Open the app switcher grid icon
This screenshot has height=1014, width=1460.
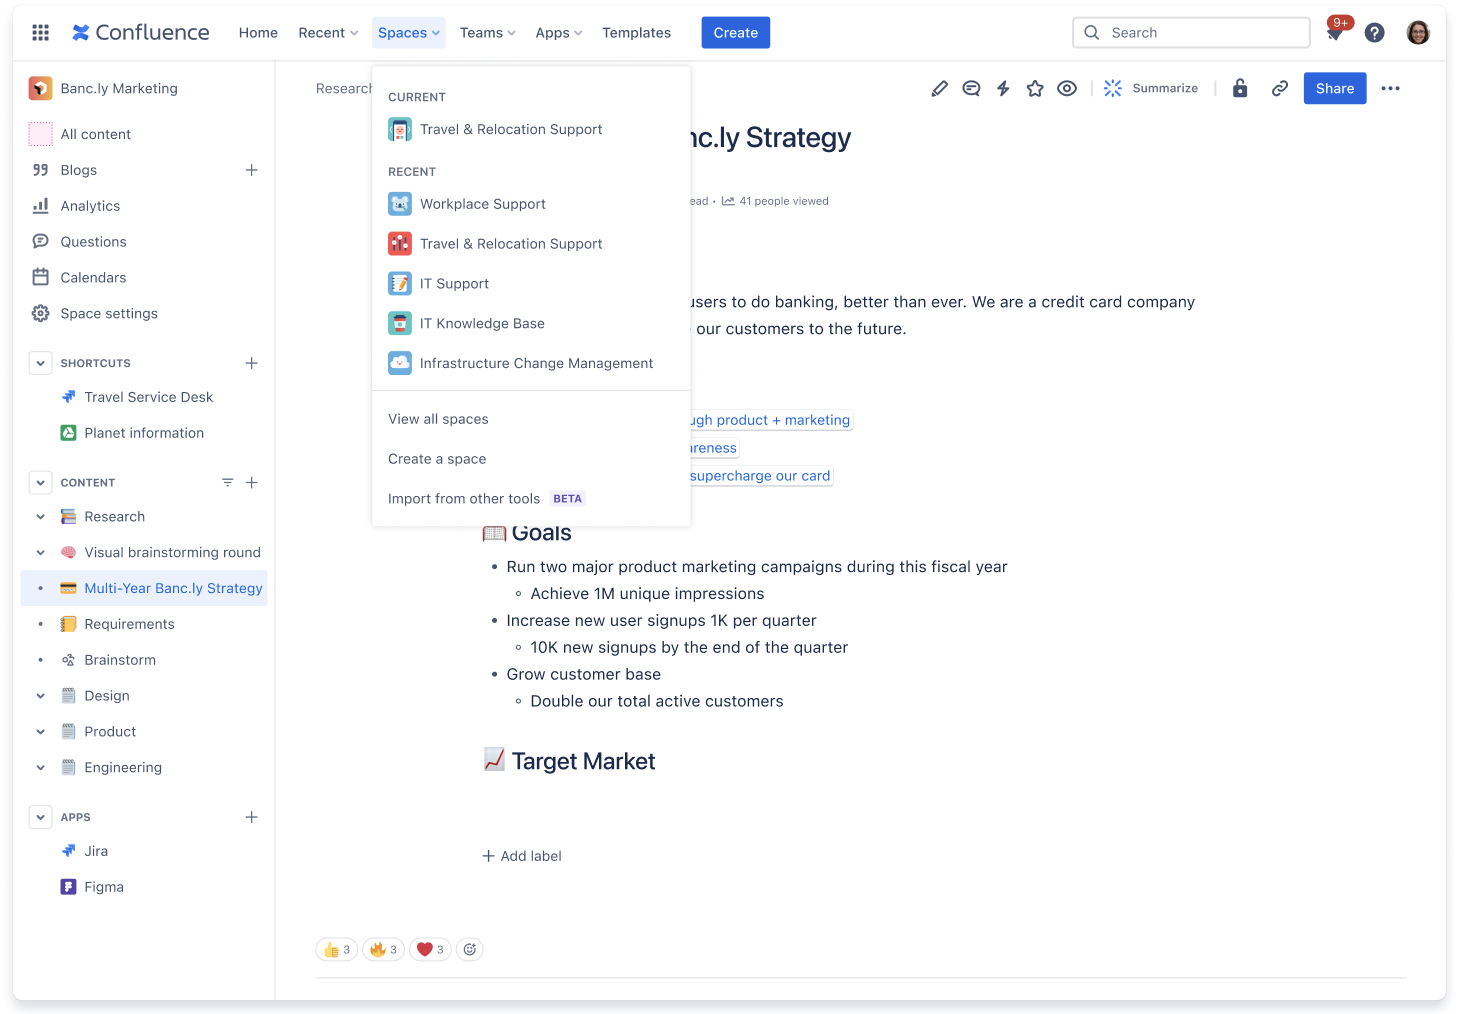pos(41,33)
